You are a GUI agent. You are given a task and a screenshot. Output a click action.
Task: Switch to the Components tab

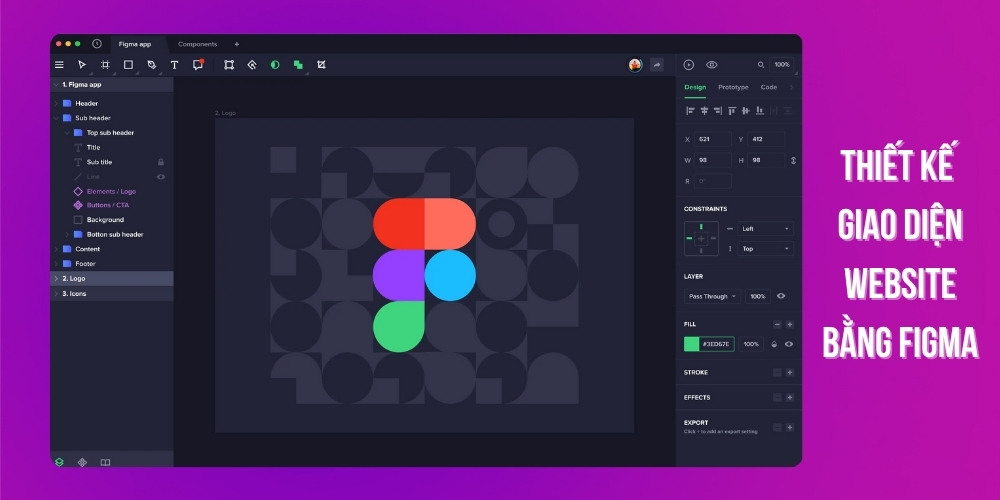198,45
